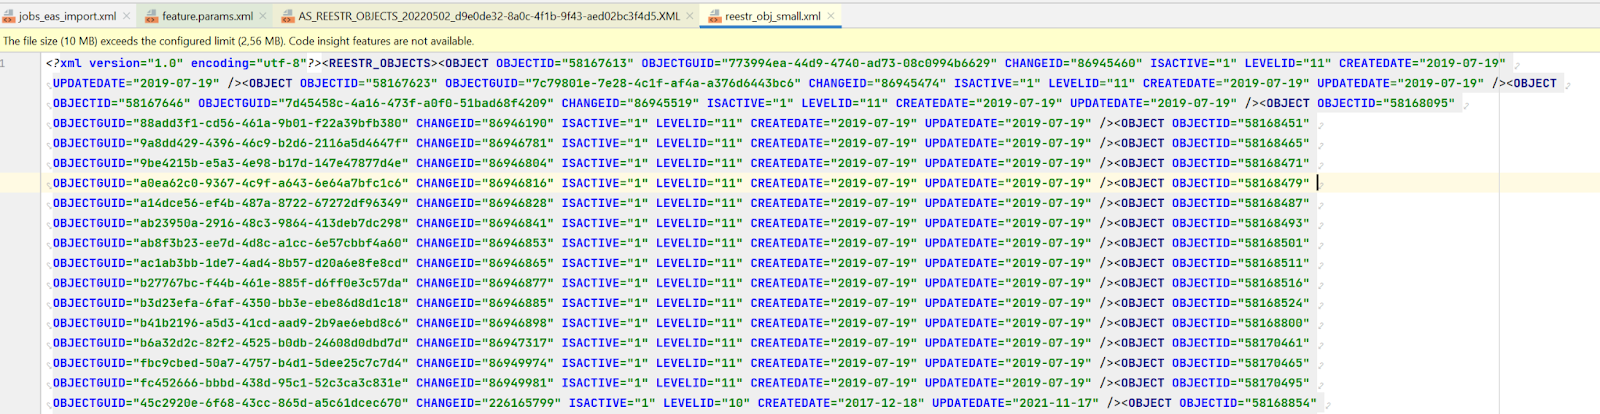Click OBJECTID value "58168471"
This screenshot has width=1600, height=414.
pyautogui.click(x=1274, y=163)
